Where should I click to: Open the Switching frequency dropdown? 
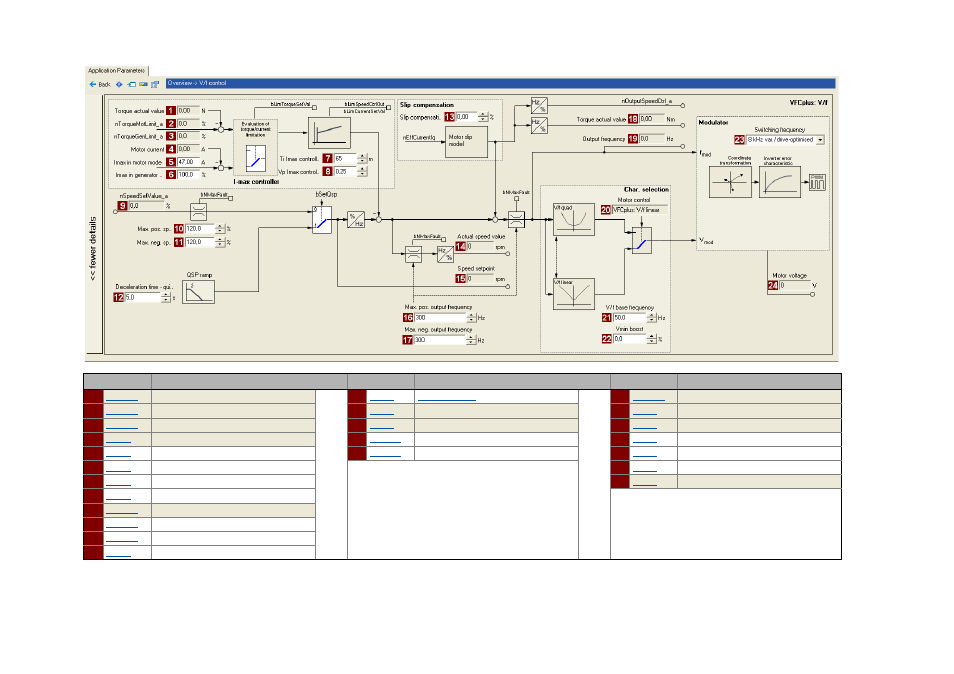point(820,140)
